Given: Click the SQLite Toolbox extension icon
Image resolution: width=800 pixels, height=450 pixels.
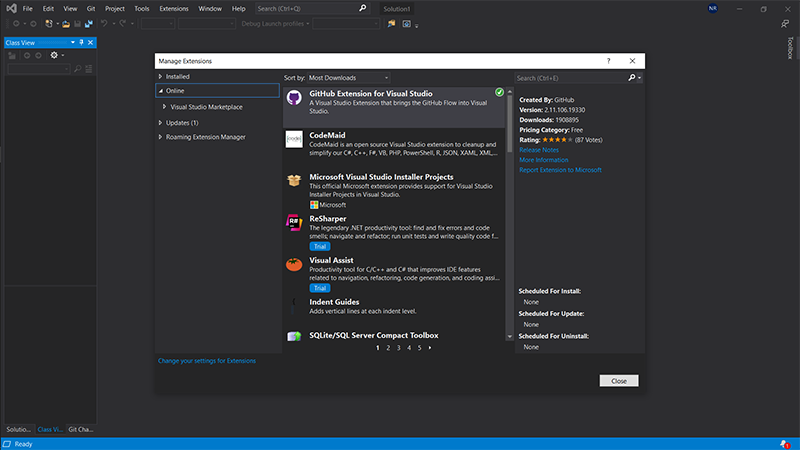Looking at the screenshot, I should (294, 336).
